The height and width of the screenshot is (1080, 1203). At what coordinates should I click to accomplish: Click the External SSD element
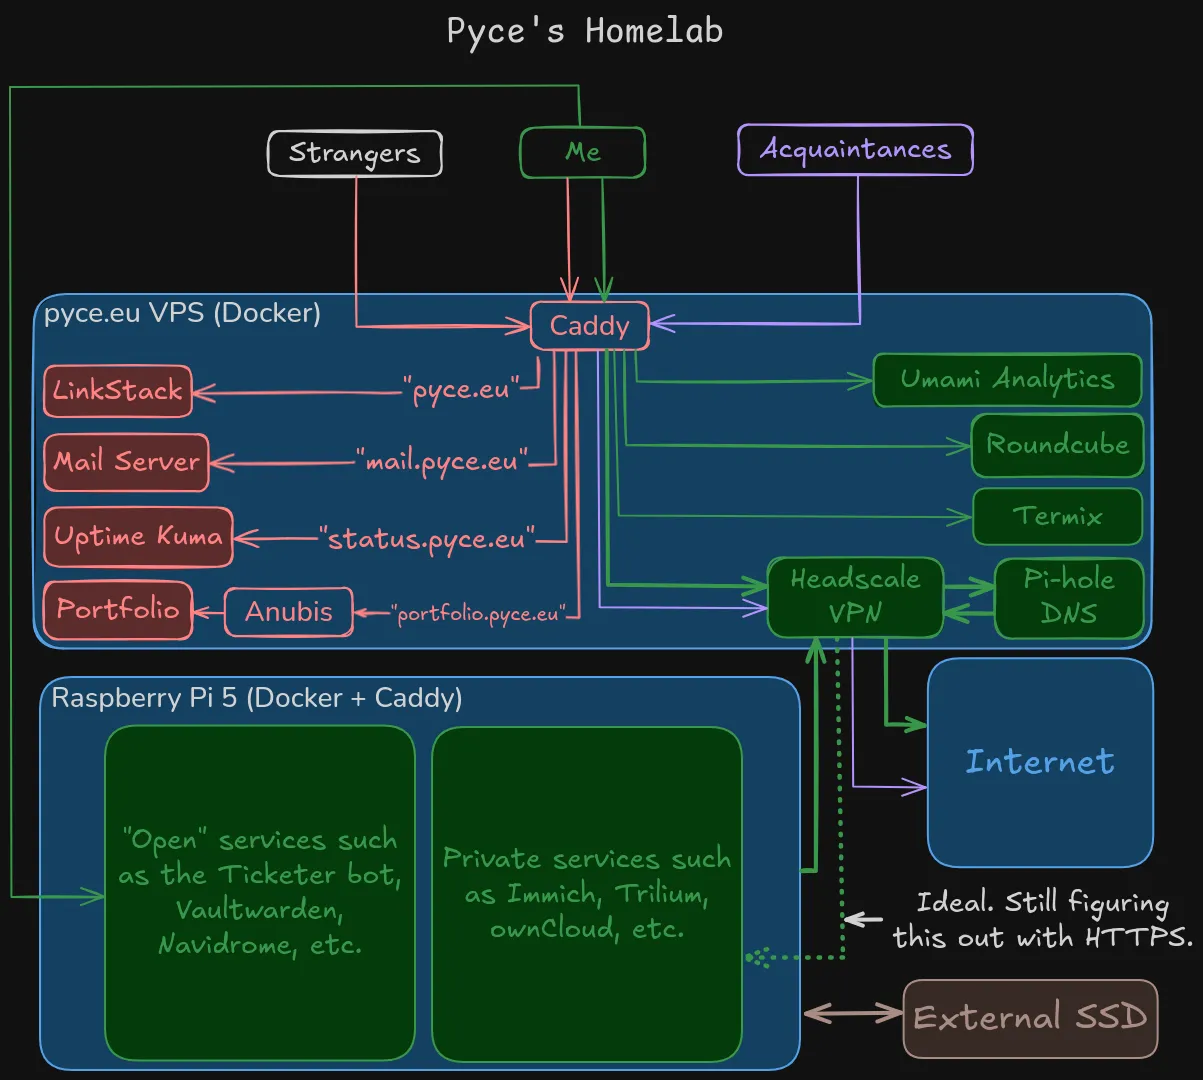[1030, 1017]
